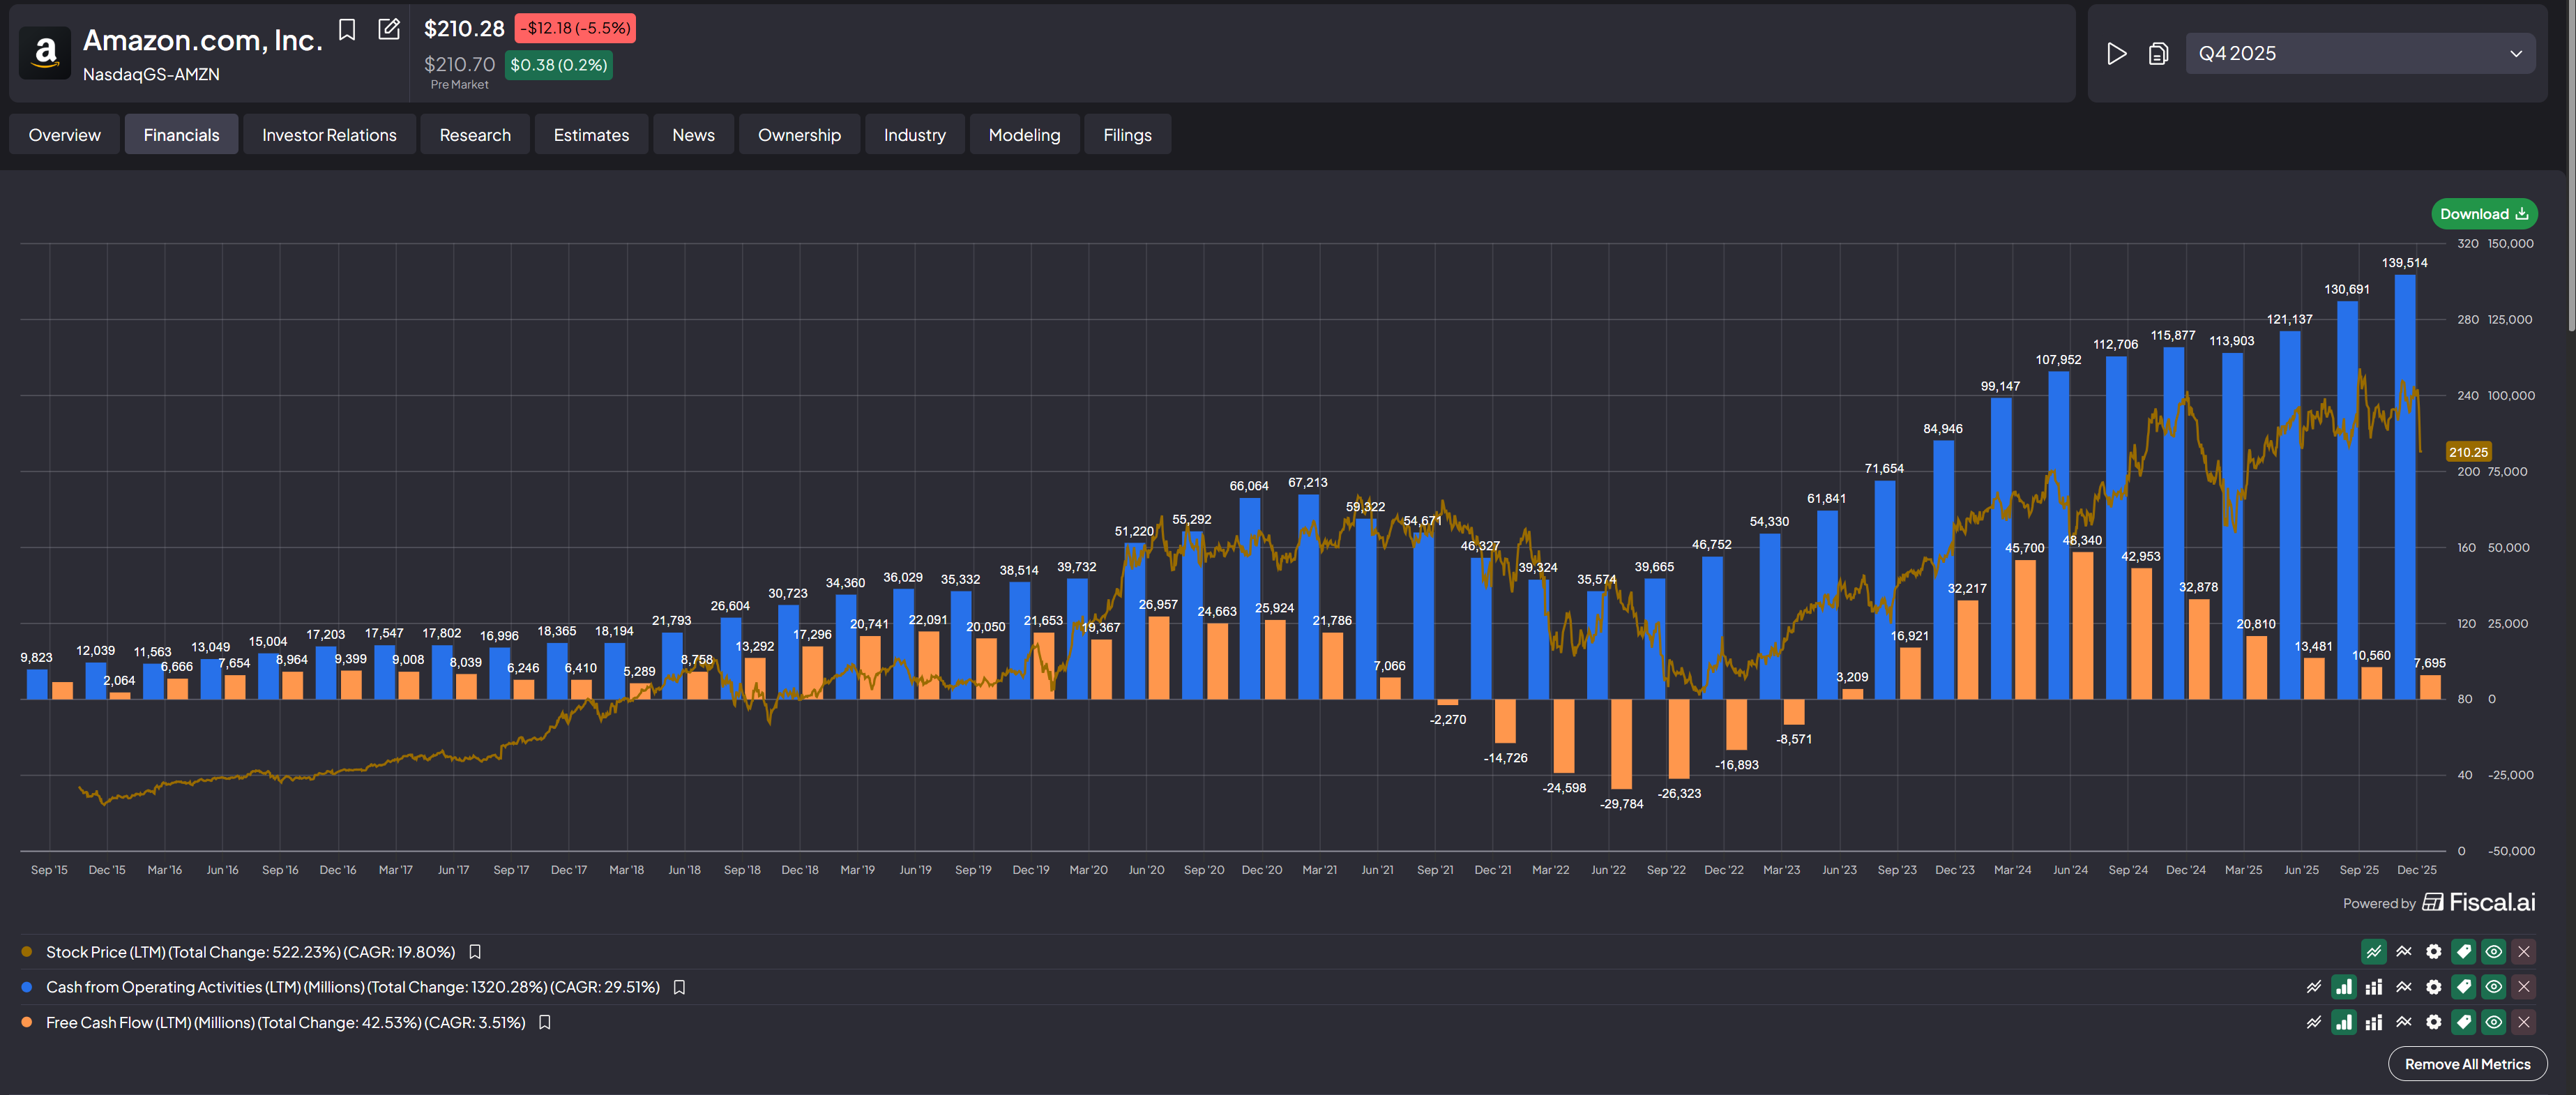Viewport: 2576px width, 1095px height.
Task: Switch to the Estimates tab
Action: [591, 135]
